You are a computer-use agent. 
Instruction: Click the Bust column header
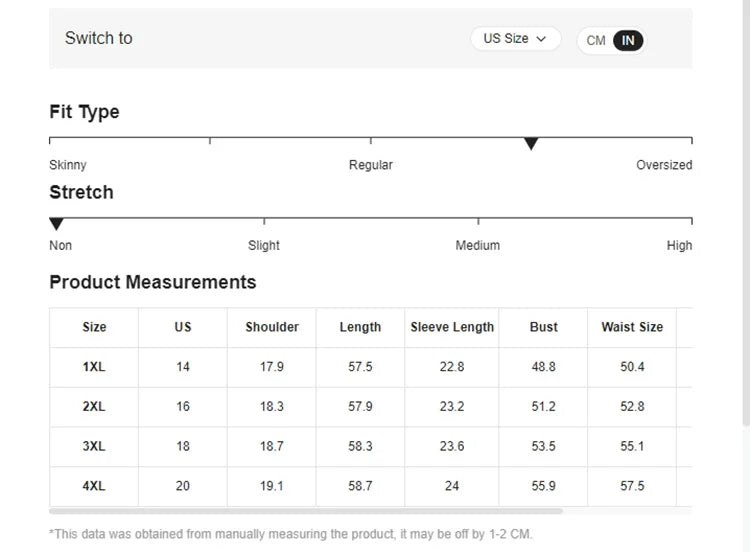coord(544,327)
